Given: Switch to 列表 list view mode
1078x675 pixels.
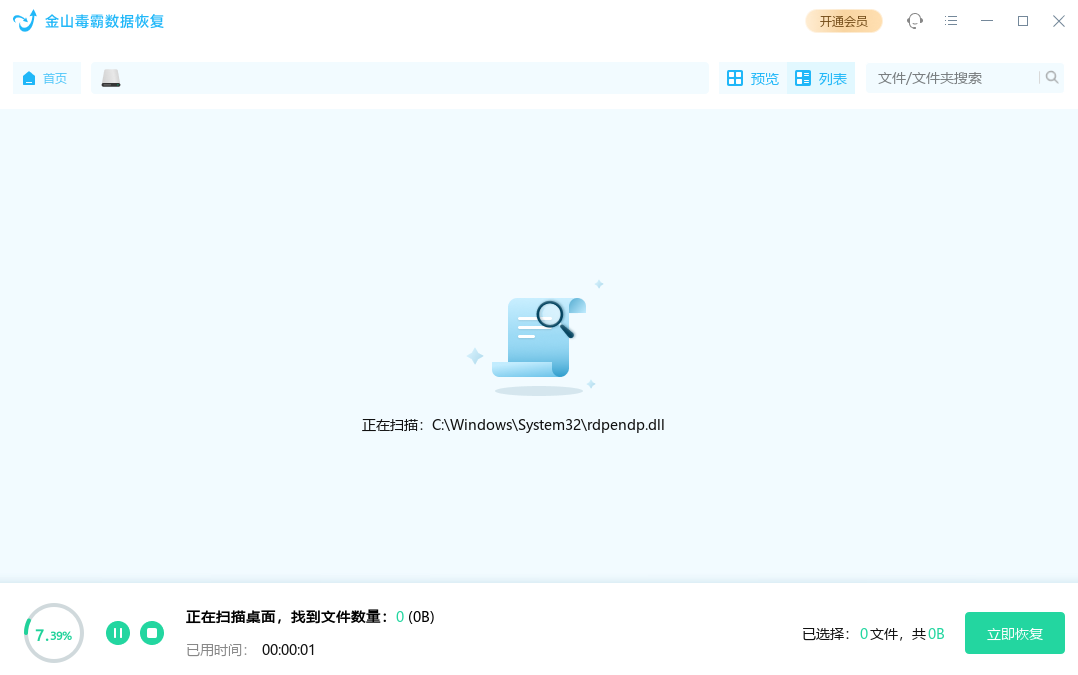Looking at the screenshot, I should pos(820,77).
